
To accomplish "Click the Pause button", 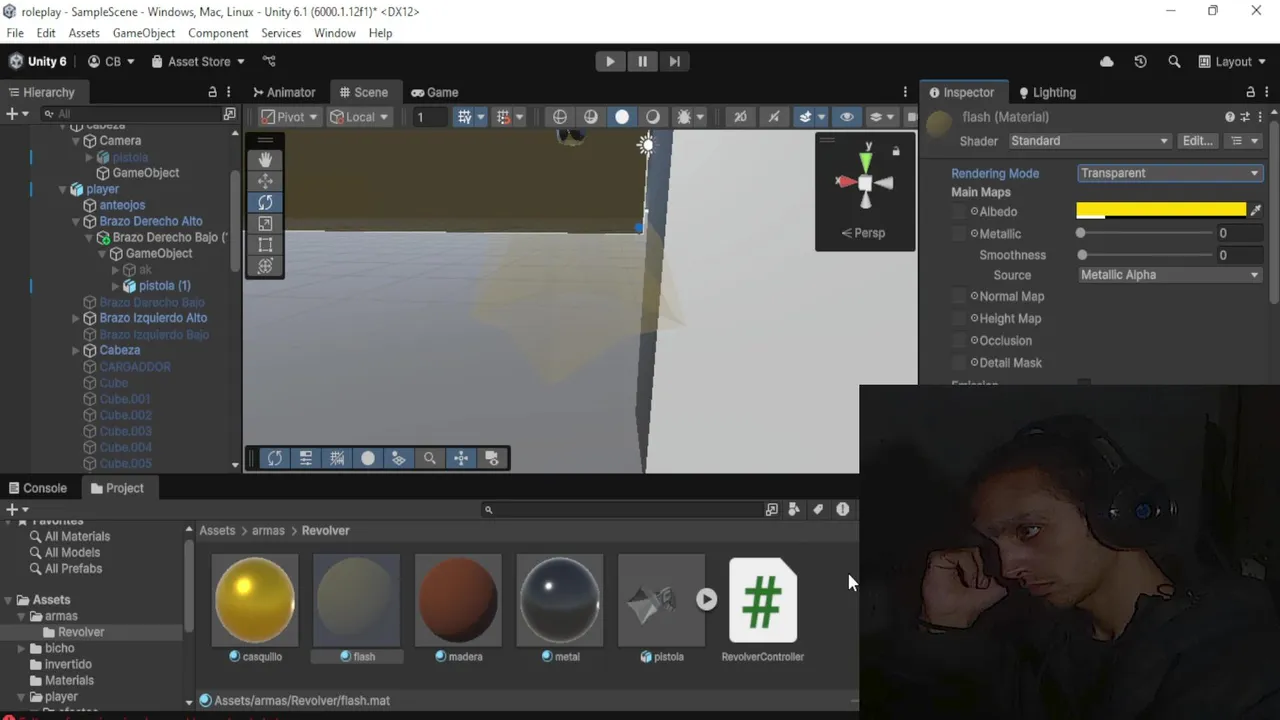I will click(642, 61).
